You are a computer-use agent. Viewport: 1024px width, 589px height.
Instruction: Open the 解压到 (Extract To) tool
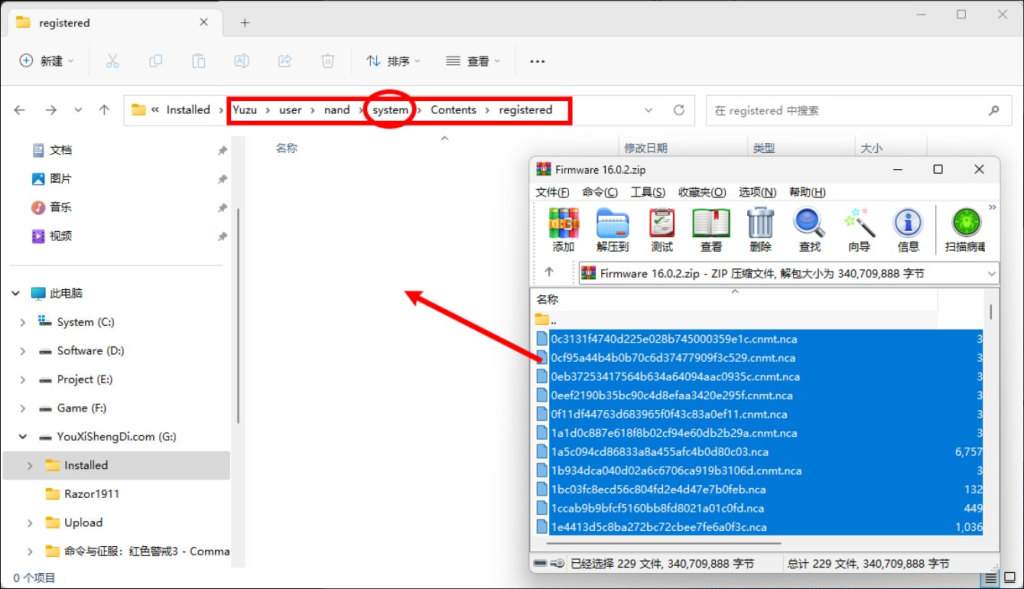(613, 228)
